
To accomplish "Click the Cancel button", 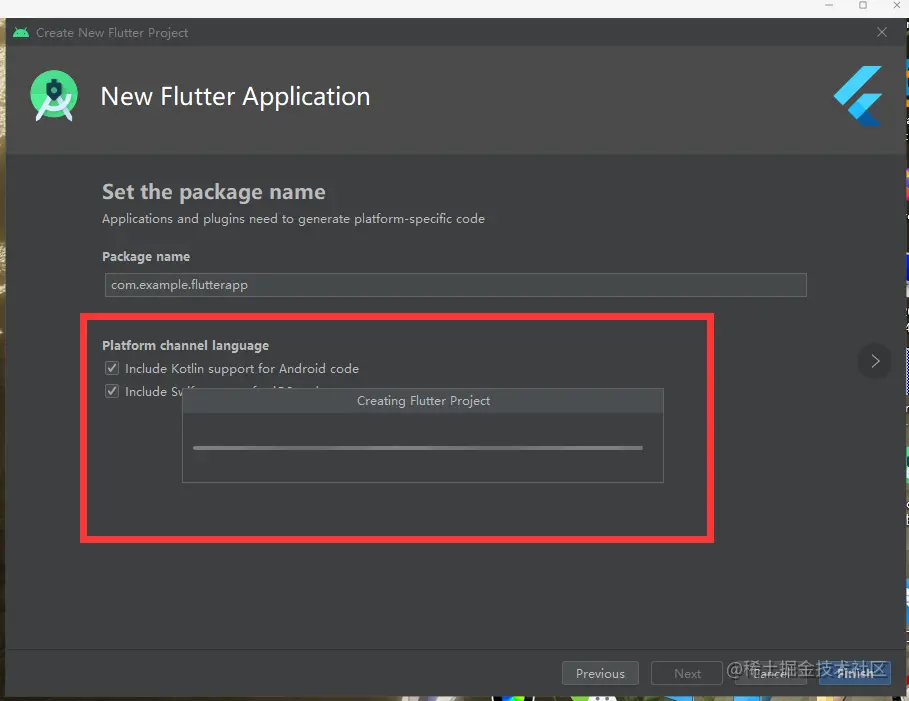I will coord(770,673).
